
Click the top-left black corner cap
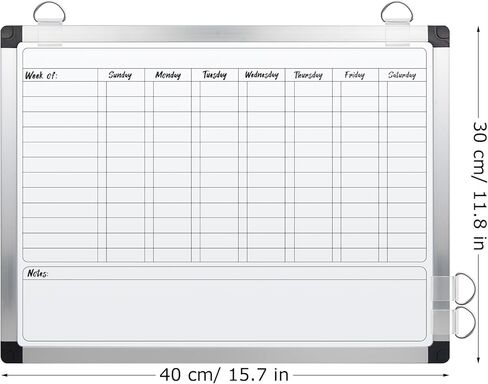tap(11, 37)
